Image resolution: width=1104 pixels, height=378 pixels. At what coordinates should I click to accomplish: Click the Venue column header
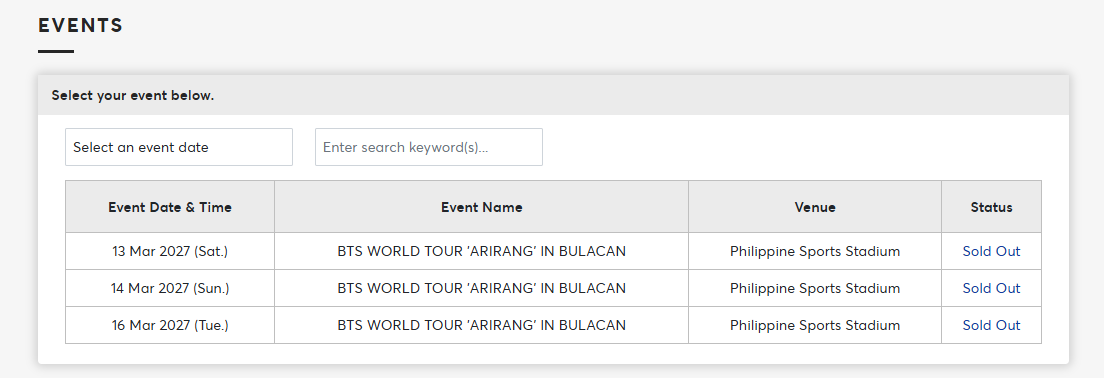[815, 207]
